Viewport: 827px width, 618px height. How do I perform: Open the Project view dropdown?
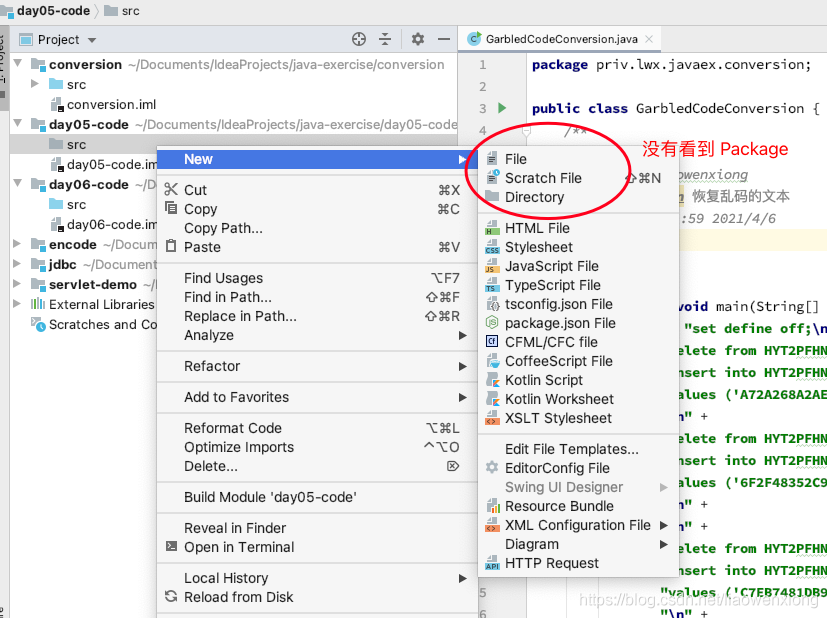point(92,40)
